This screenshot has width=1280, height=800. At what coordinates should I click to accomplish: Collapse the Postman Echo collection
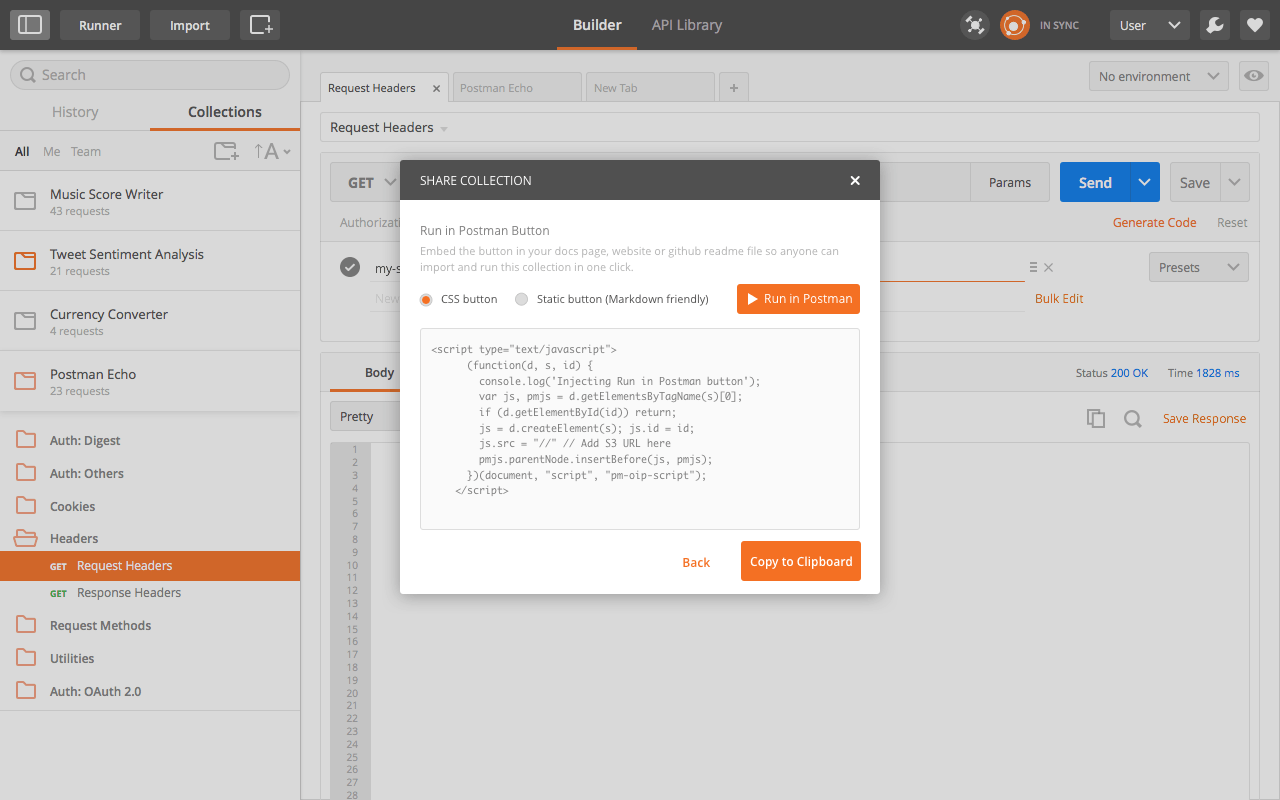[150, 381]
